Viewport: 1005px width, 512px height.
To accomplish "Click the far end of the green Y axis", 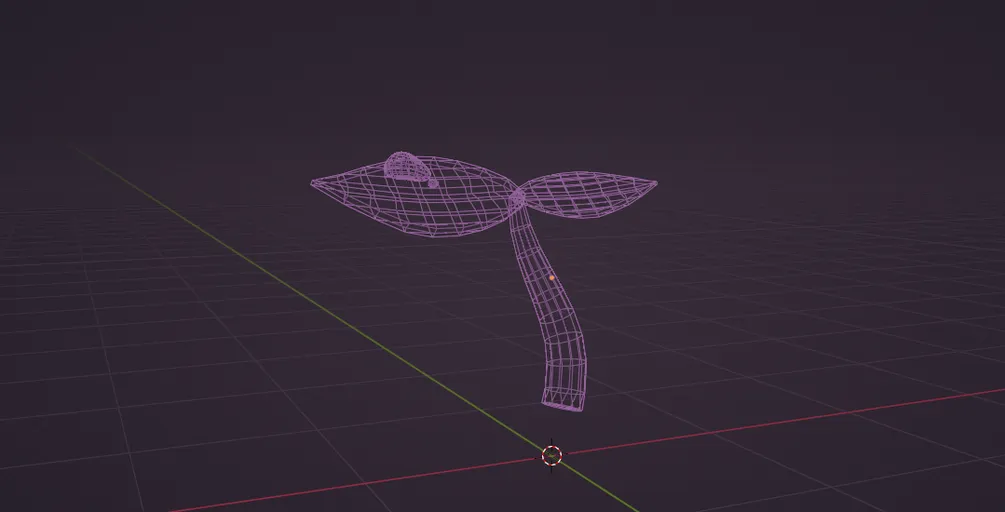I will 80,151.
